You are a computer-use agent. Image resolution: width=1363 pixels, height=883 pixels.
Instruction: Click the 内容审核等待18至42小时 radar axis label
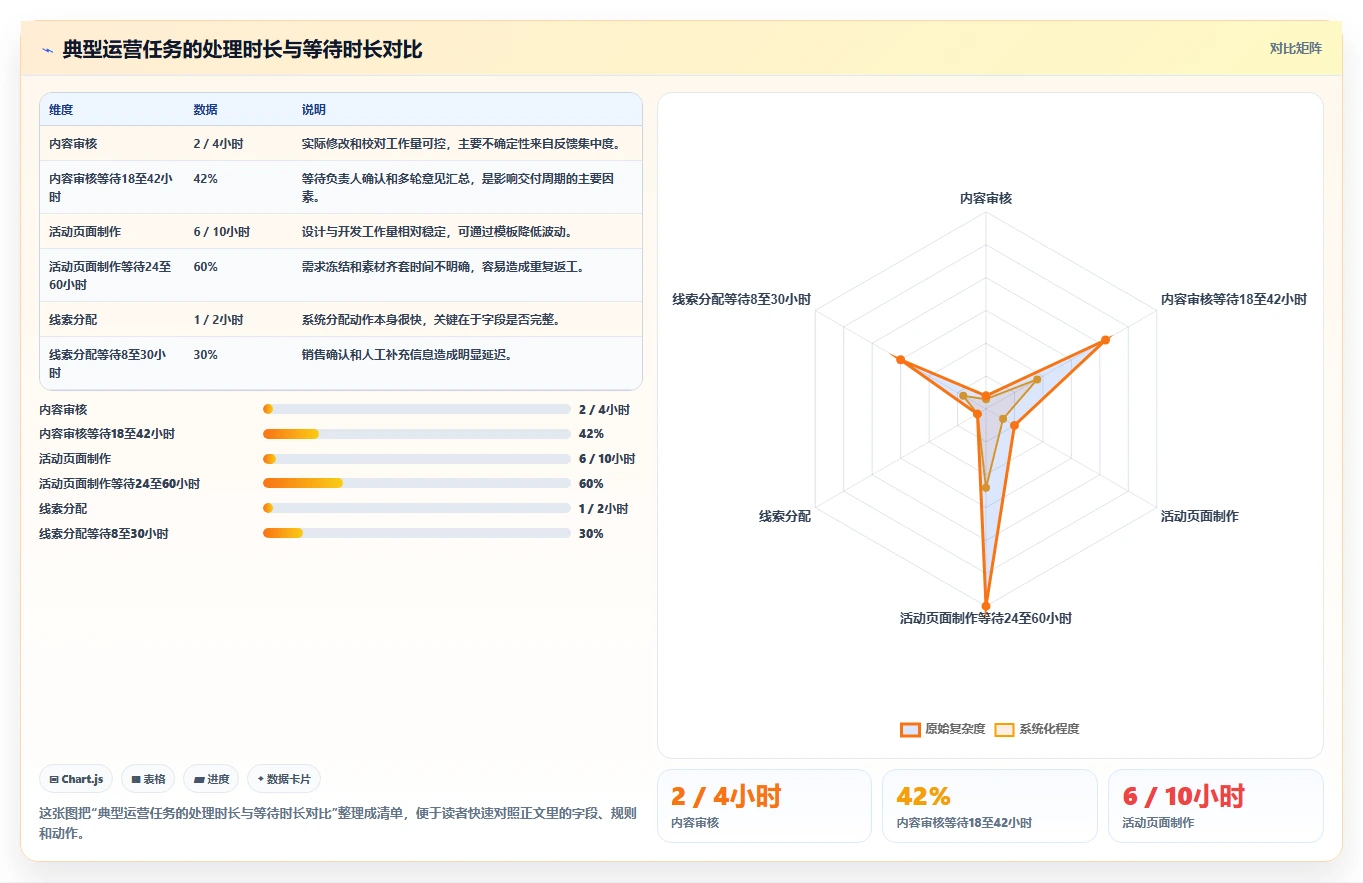click(x=1233, y=299)
